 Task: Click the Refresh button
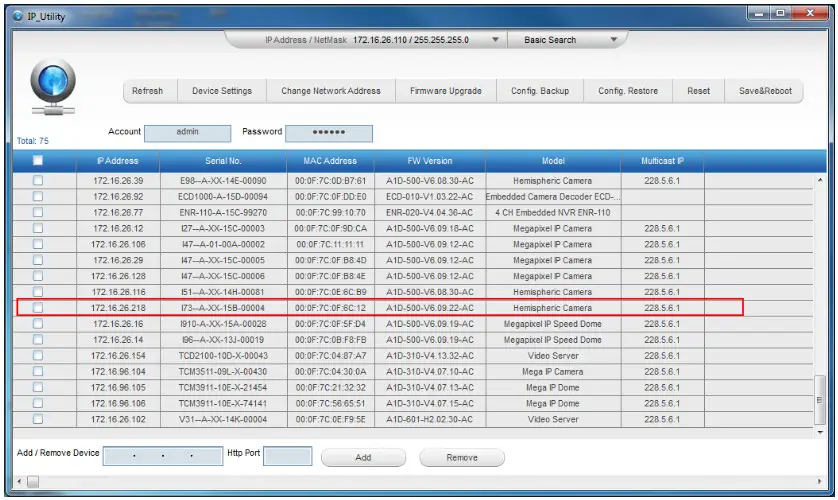coord(148,91)
